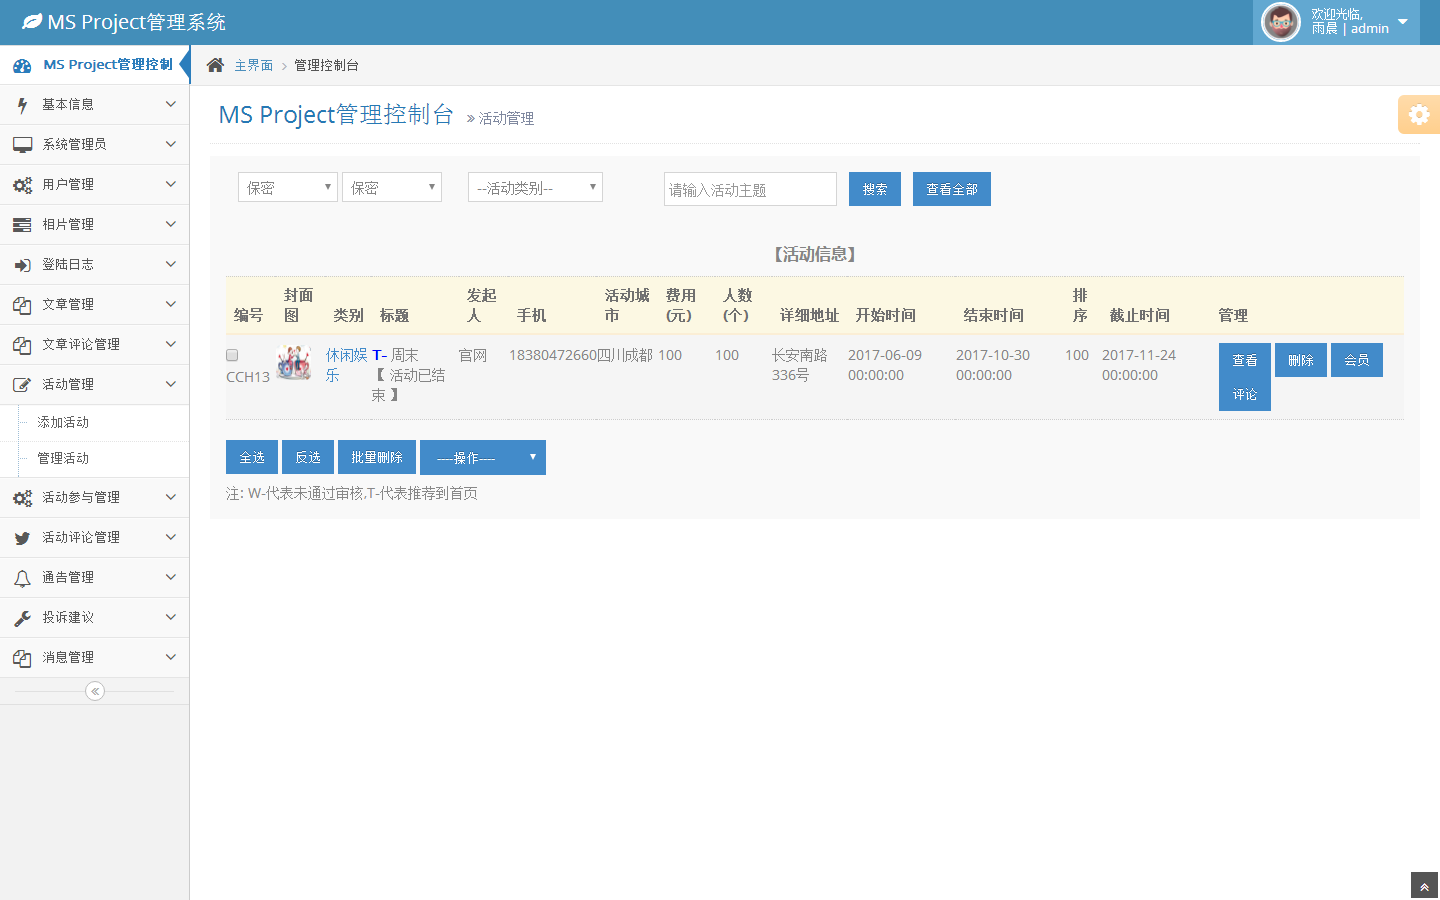Click the wrench icon for 投诉建议
The height and width of the screenshot is (900, 1440).
click(x=22, y=618)
